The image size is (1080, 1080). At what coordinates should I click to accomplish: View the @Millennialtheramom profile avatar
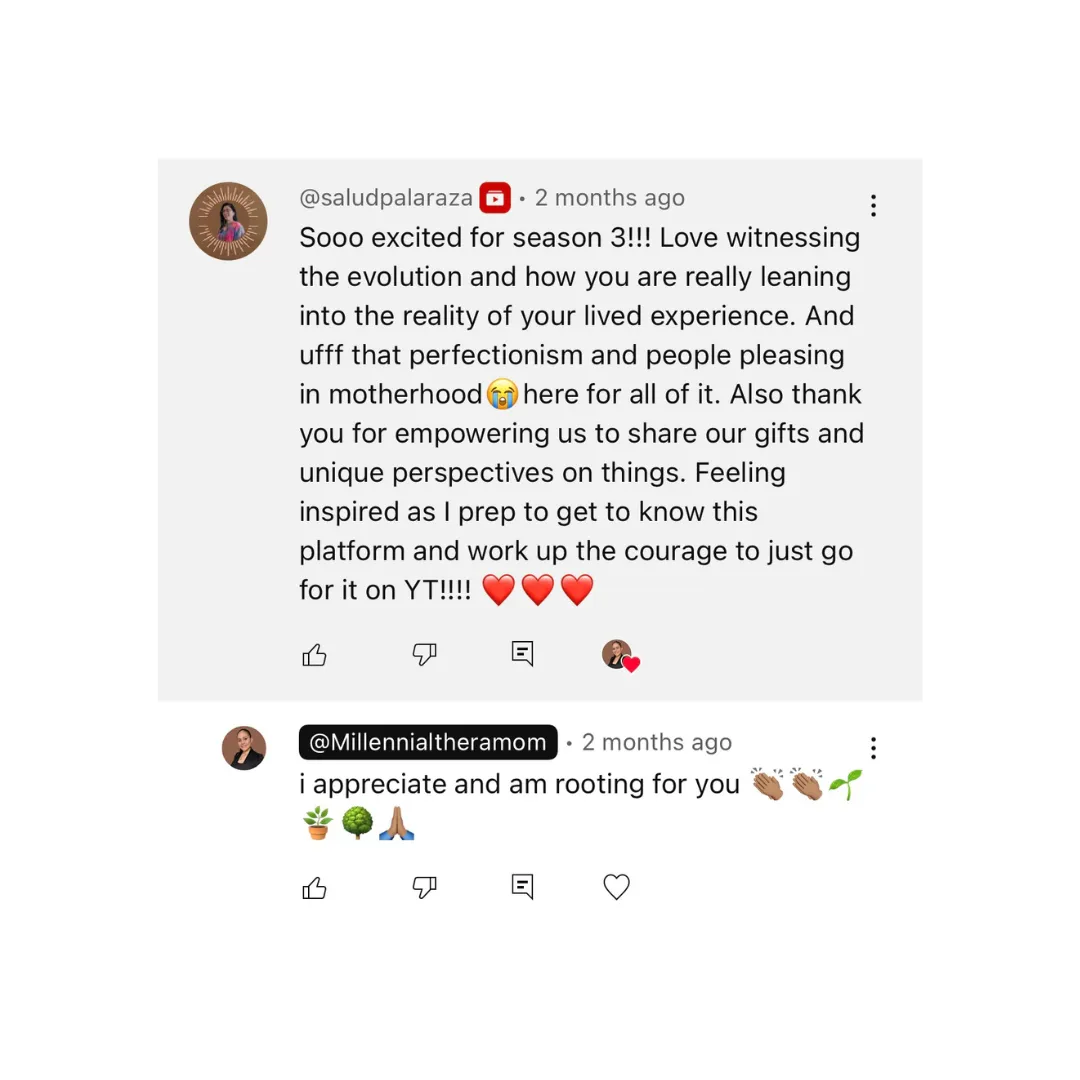(244, 748)
